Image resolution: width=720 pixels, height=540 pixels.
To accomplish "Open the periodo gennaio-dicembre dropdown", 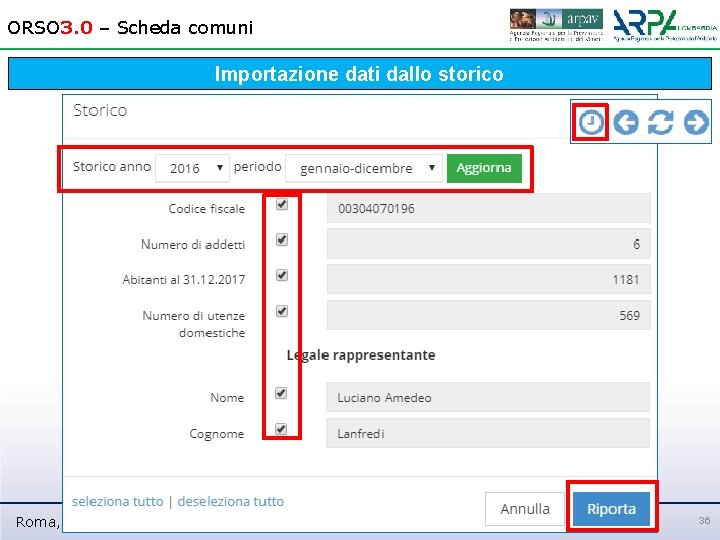I will click(364, 168).
